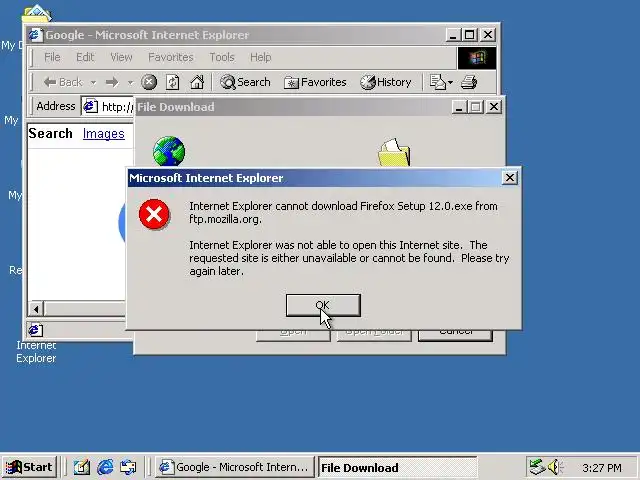The width and height of the screenshot is (640, 480).
Task: Click the horizontal scrollbar left arrow
Action: point(36,309)
